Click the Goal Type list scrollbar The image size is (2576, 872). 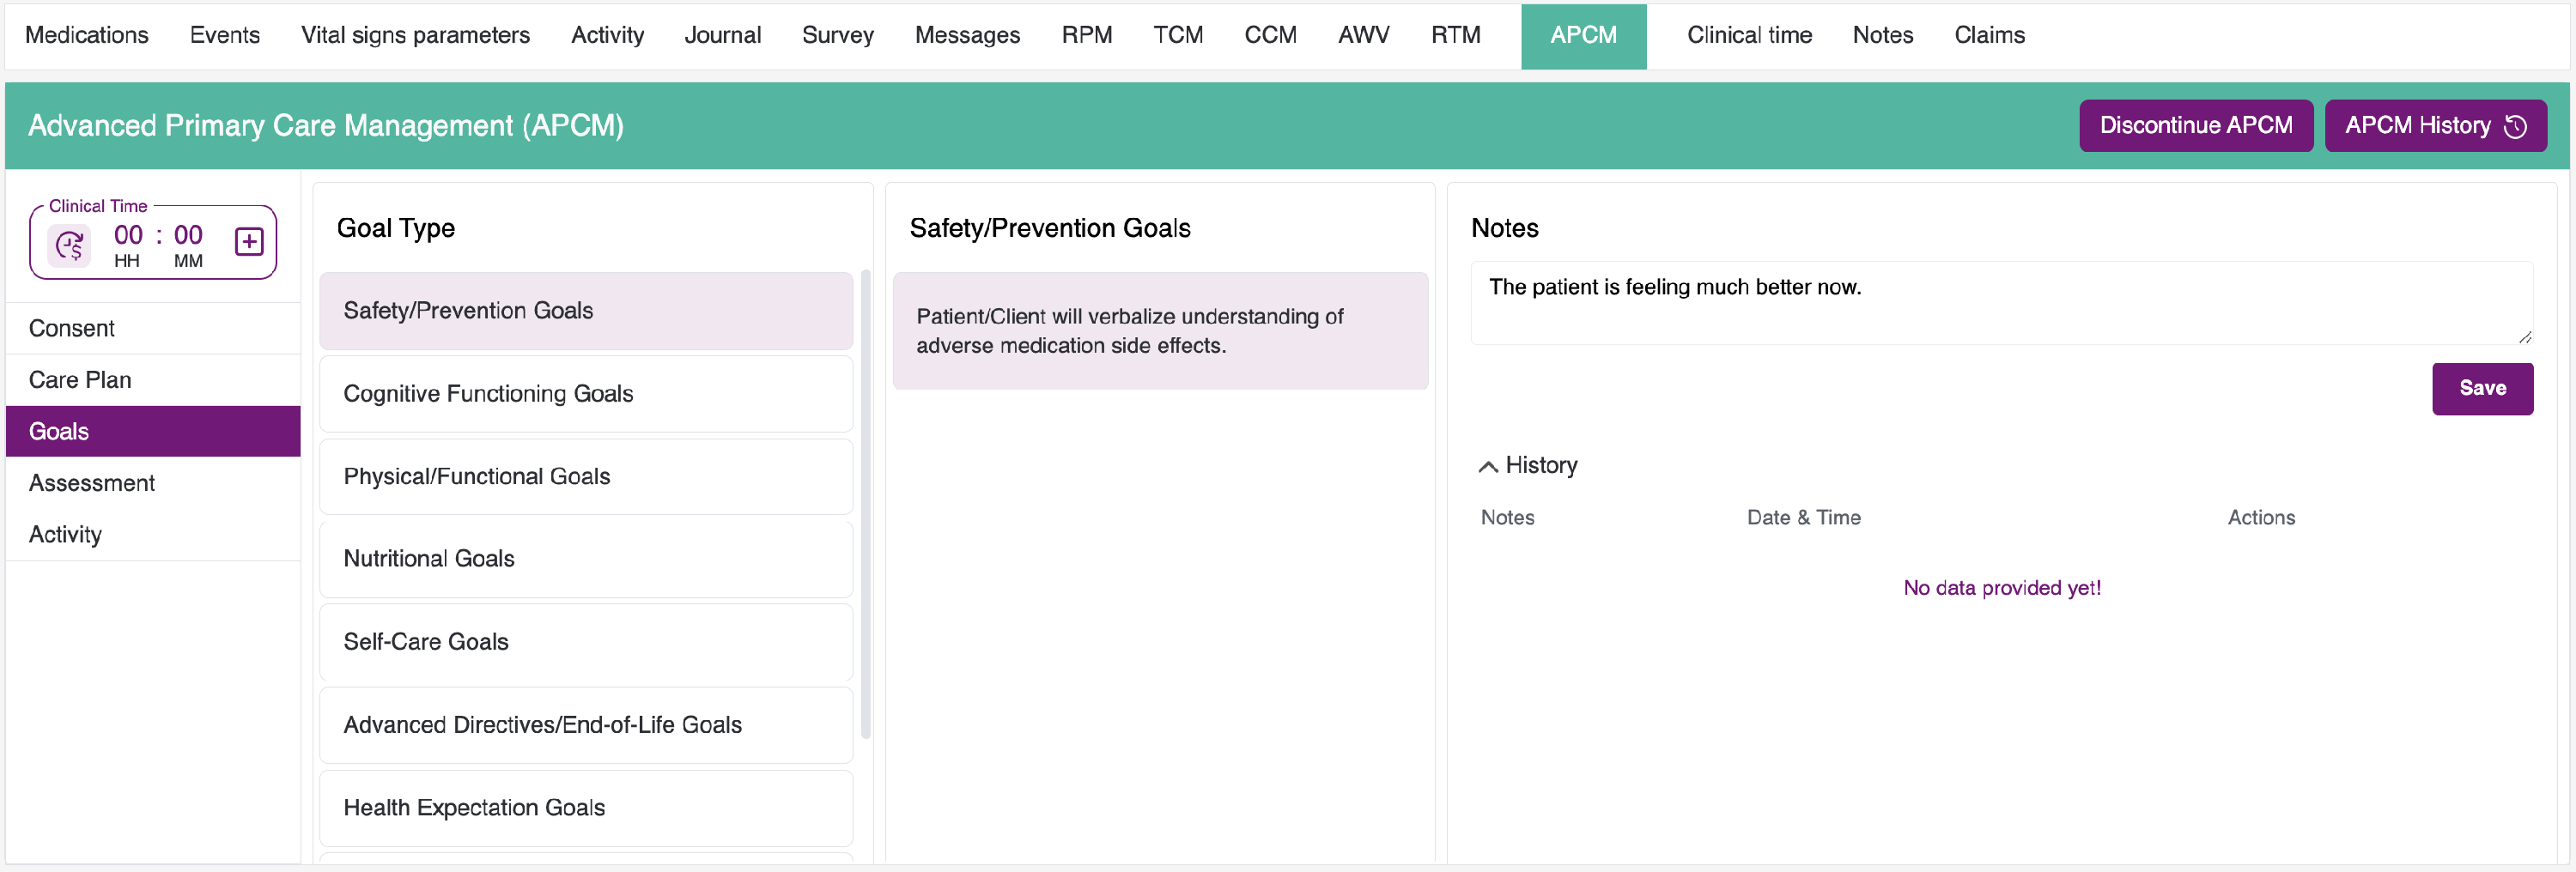coord(866,500)
